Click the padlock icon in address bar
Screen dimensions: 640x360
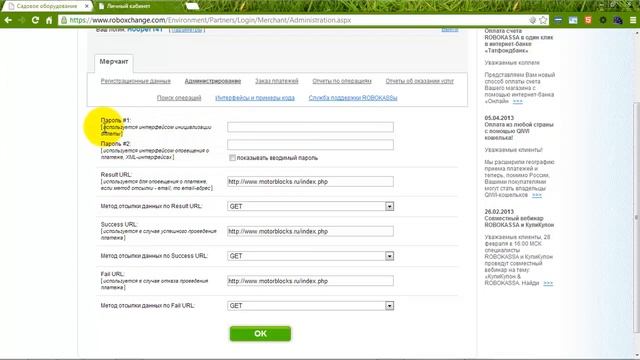[64, 20]
